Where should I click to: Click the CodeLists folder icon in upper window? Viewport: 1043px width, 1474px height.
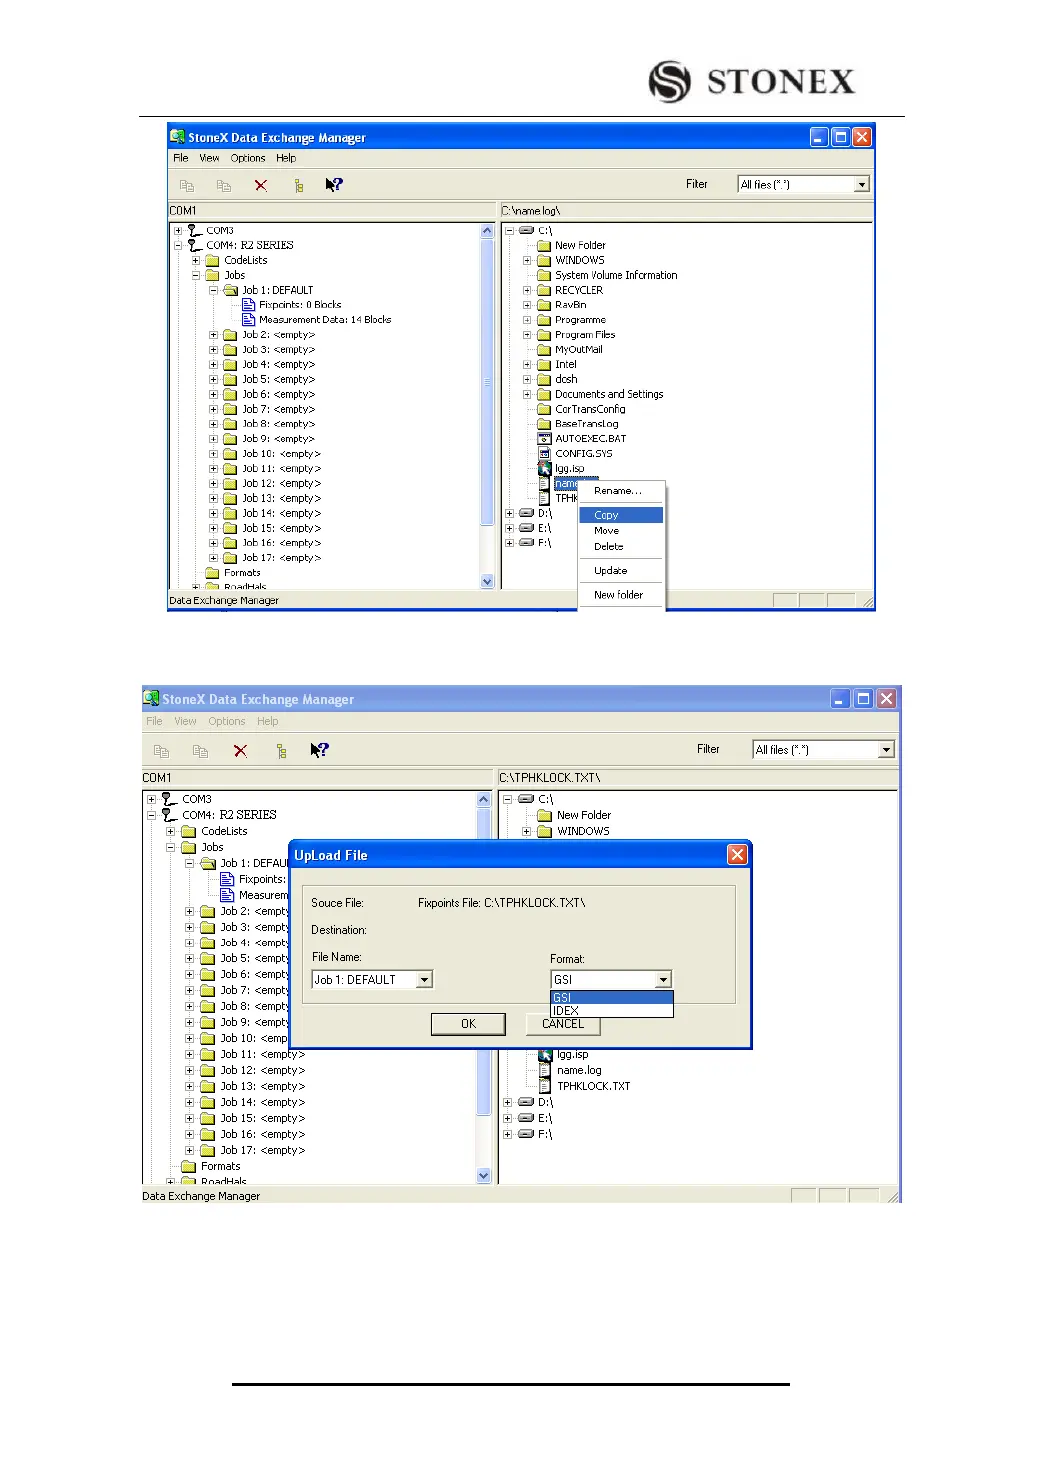(212, 260)
